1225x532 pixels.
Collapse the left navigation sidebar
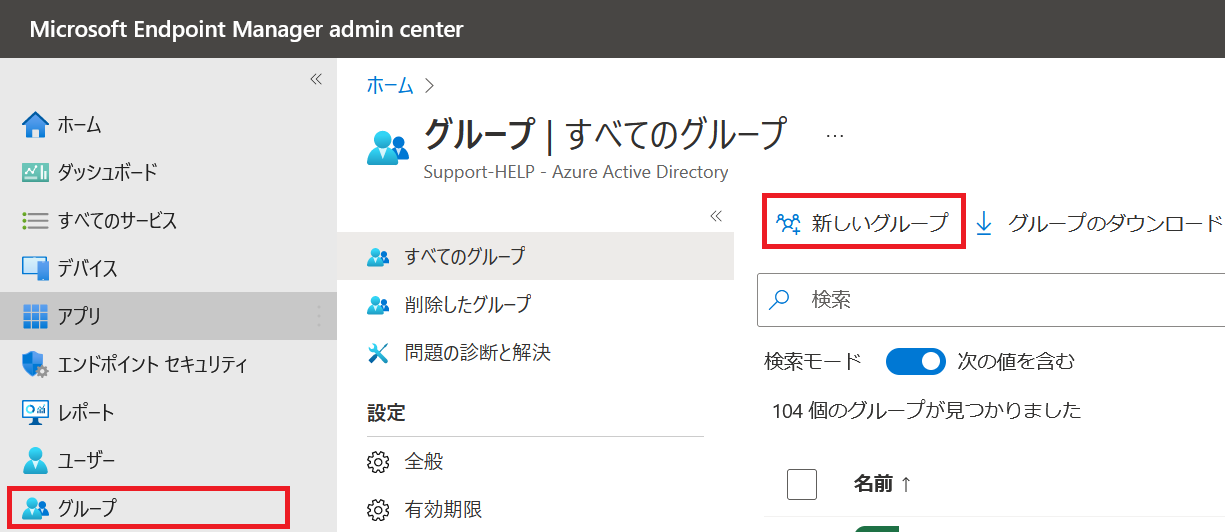(316, 79)
